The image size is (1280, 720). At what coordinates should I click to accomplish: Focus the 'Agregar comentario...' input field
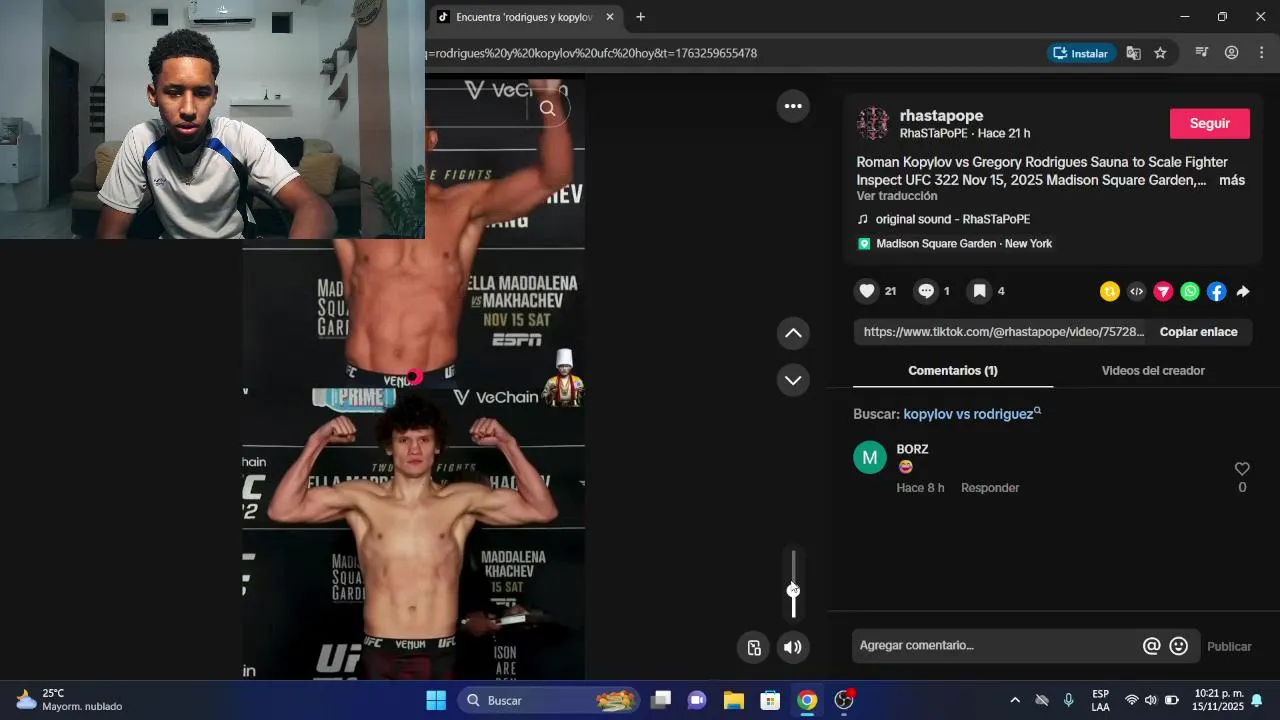995,646
